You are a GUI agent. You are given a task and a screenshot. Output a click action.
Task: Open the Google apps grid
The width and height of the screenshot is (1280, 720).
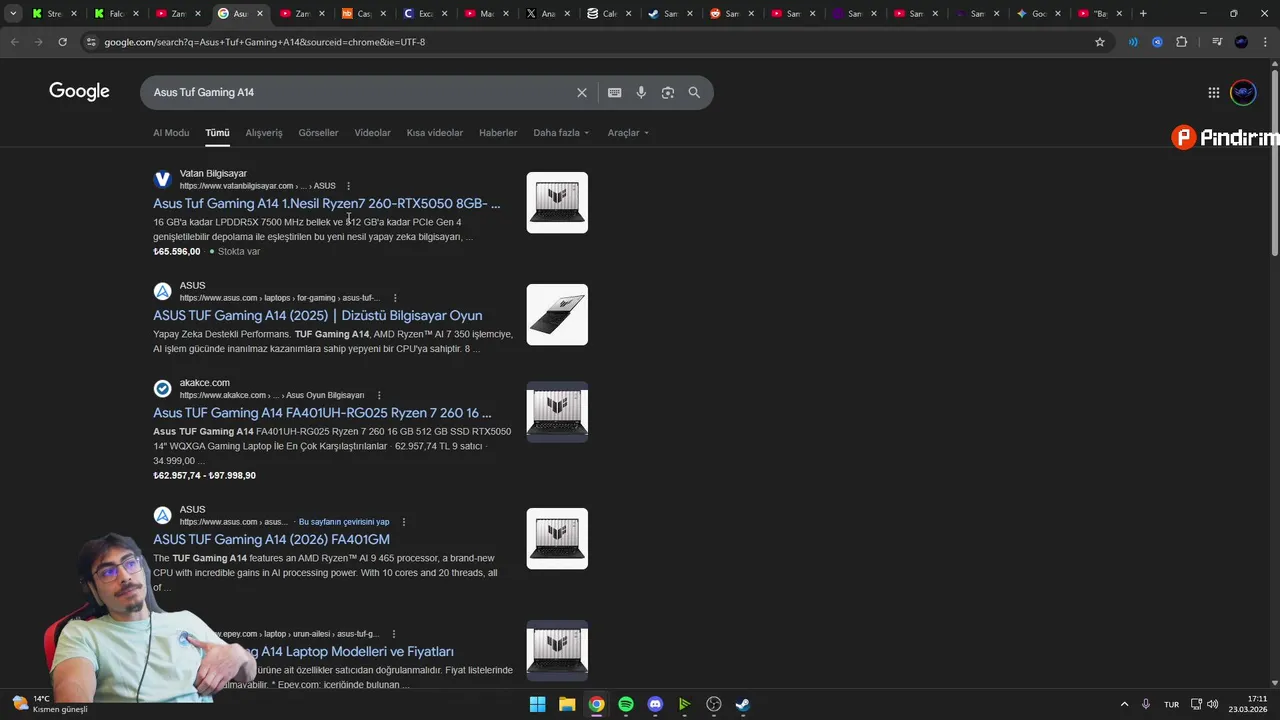click(1213, 92)
